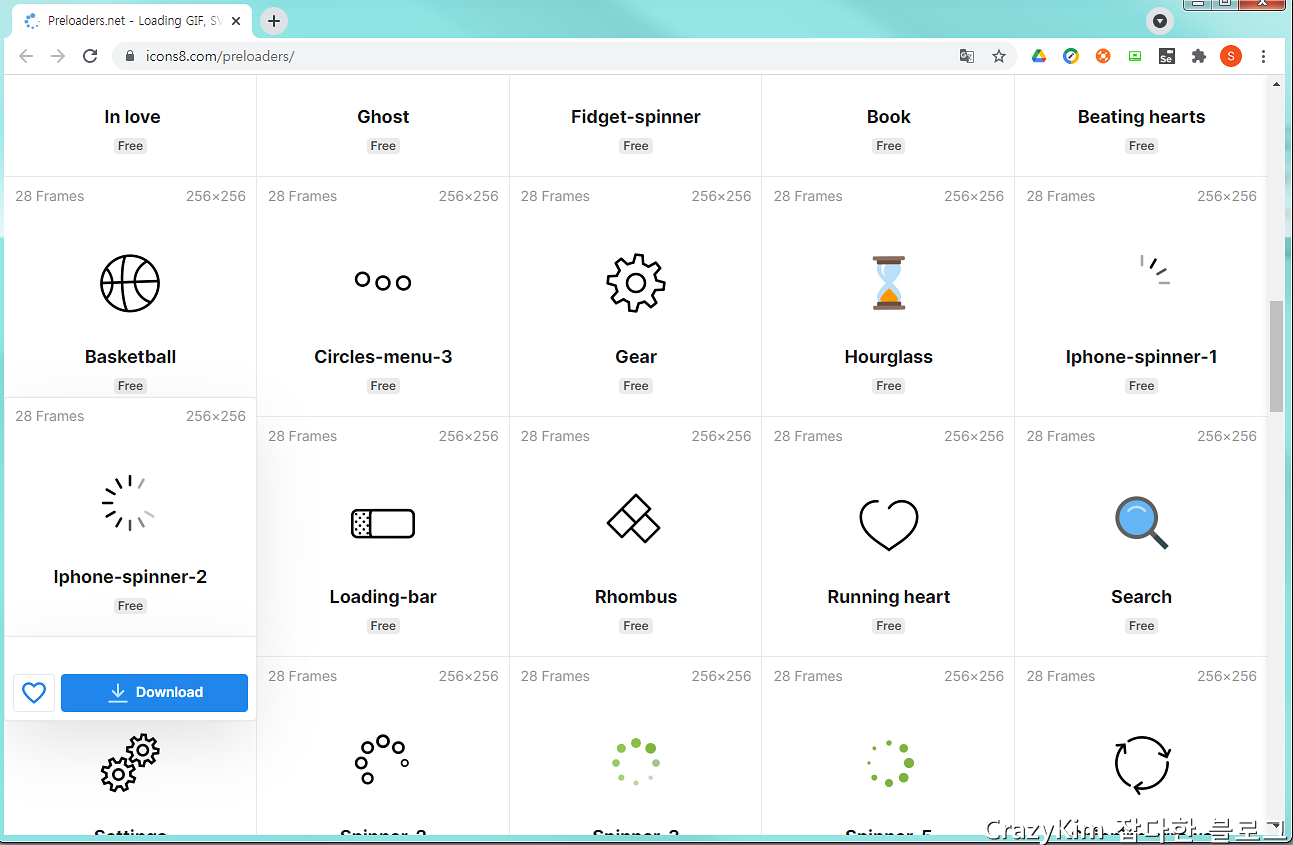Add Iphone-spinner-2 to favorites with heart
1293x845 pixels.
point(34,692)
